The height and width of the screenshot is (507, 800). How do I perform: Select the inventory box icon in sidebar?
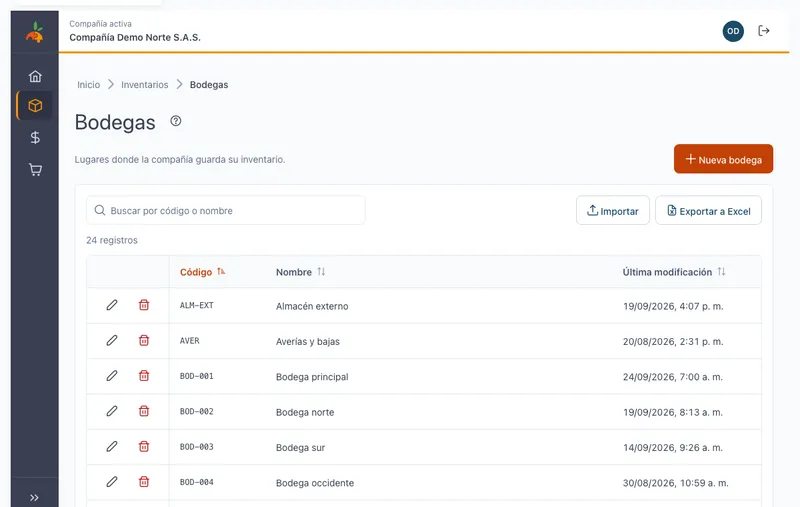(x=35, y=106)
